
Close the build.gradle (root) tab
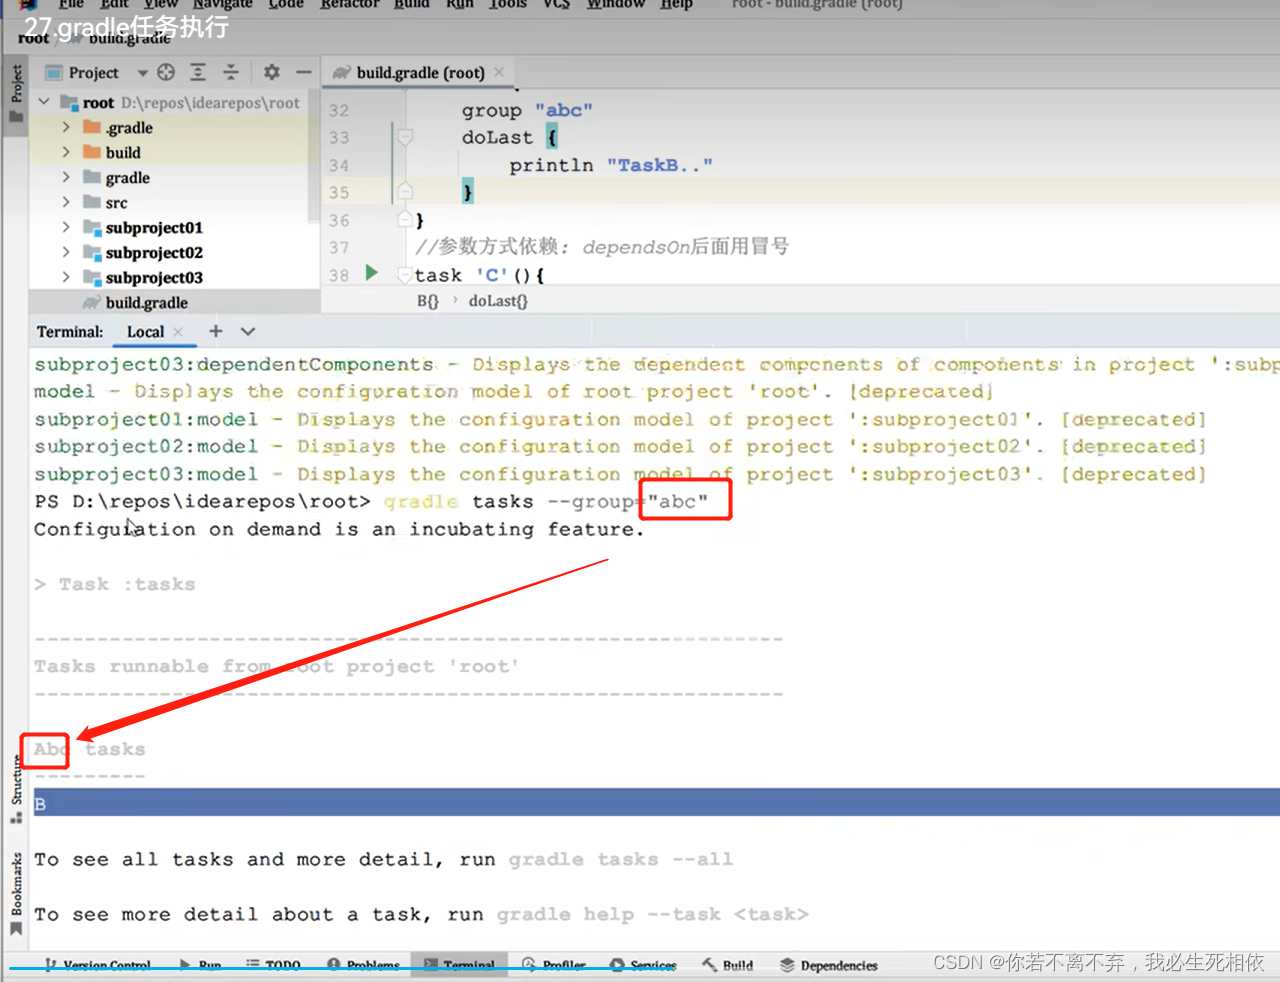point(499,72)
